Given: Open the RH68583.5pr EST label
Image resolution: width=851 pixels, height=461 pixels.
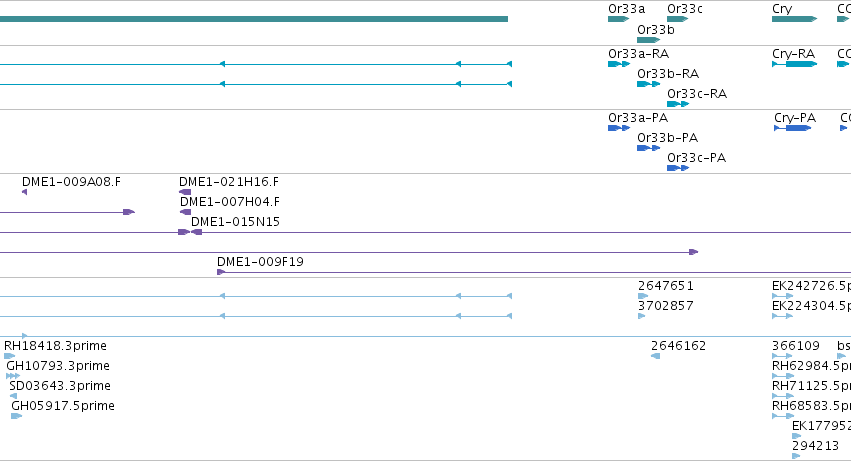Looking at the screenshot, I should tap(811, 407).
